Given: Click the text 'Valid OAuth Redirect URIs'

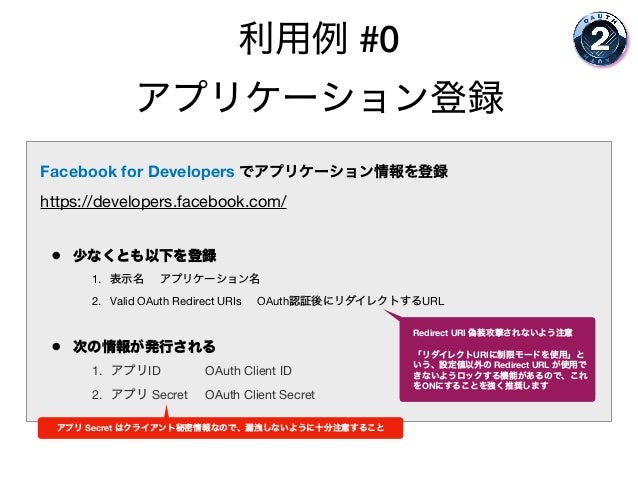Looking at the screenshot, I should tap(175, 301).
